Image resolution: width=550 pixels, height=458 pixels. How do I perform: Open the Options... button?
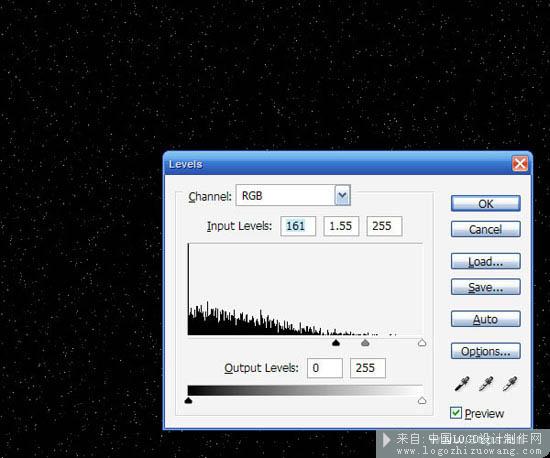[485, 351]
